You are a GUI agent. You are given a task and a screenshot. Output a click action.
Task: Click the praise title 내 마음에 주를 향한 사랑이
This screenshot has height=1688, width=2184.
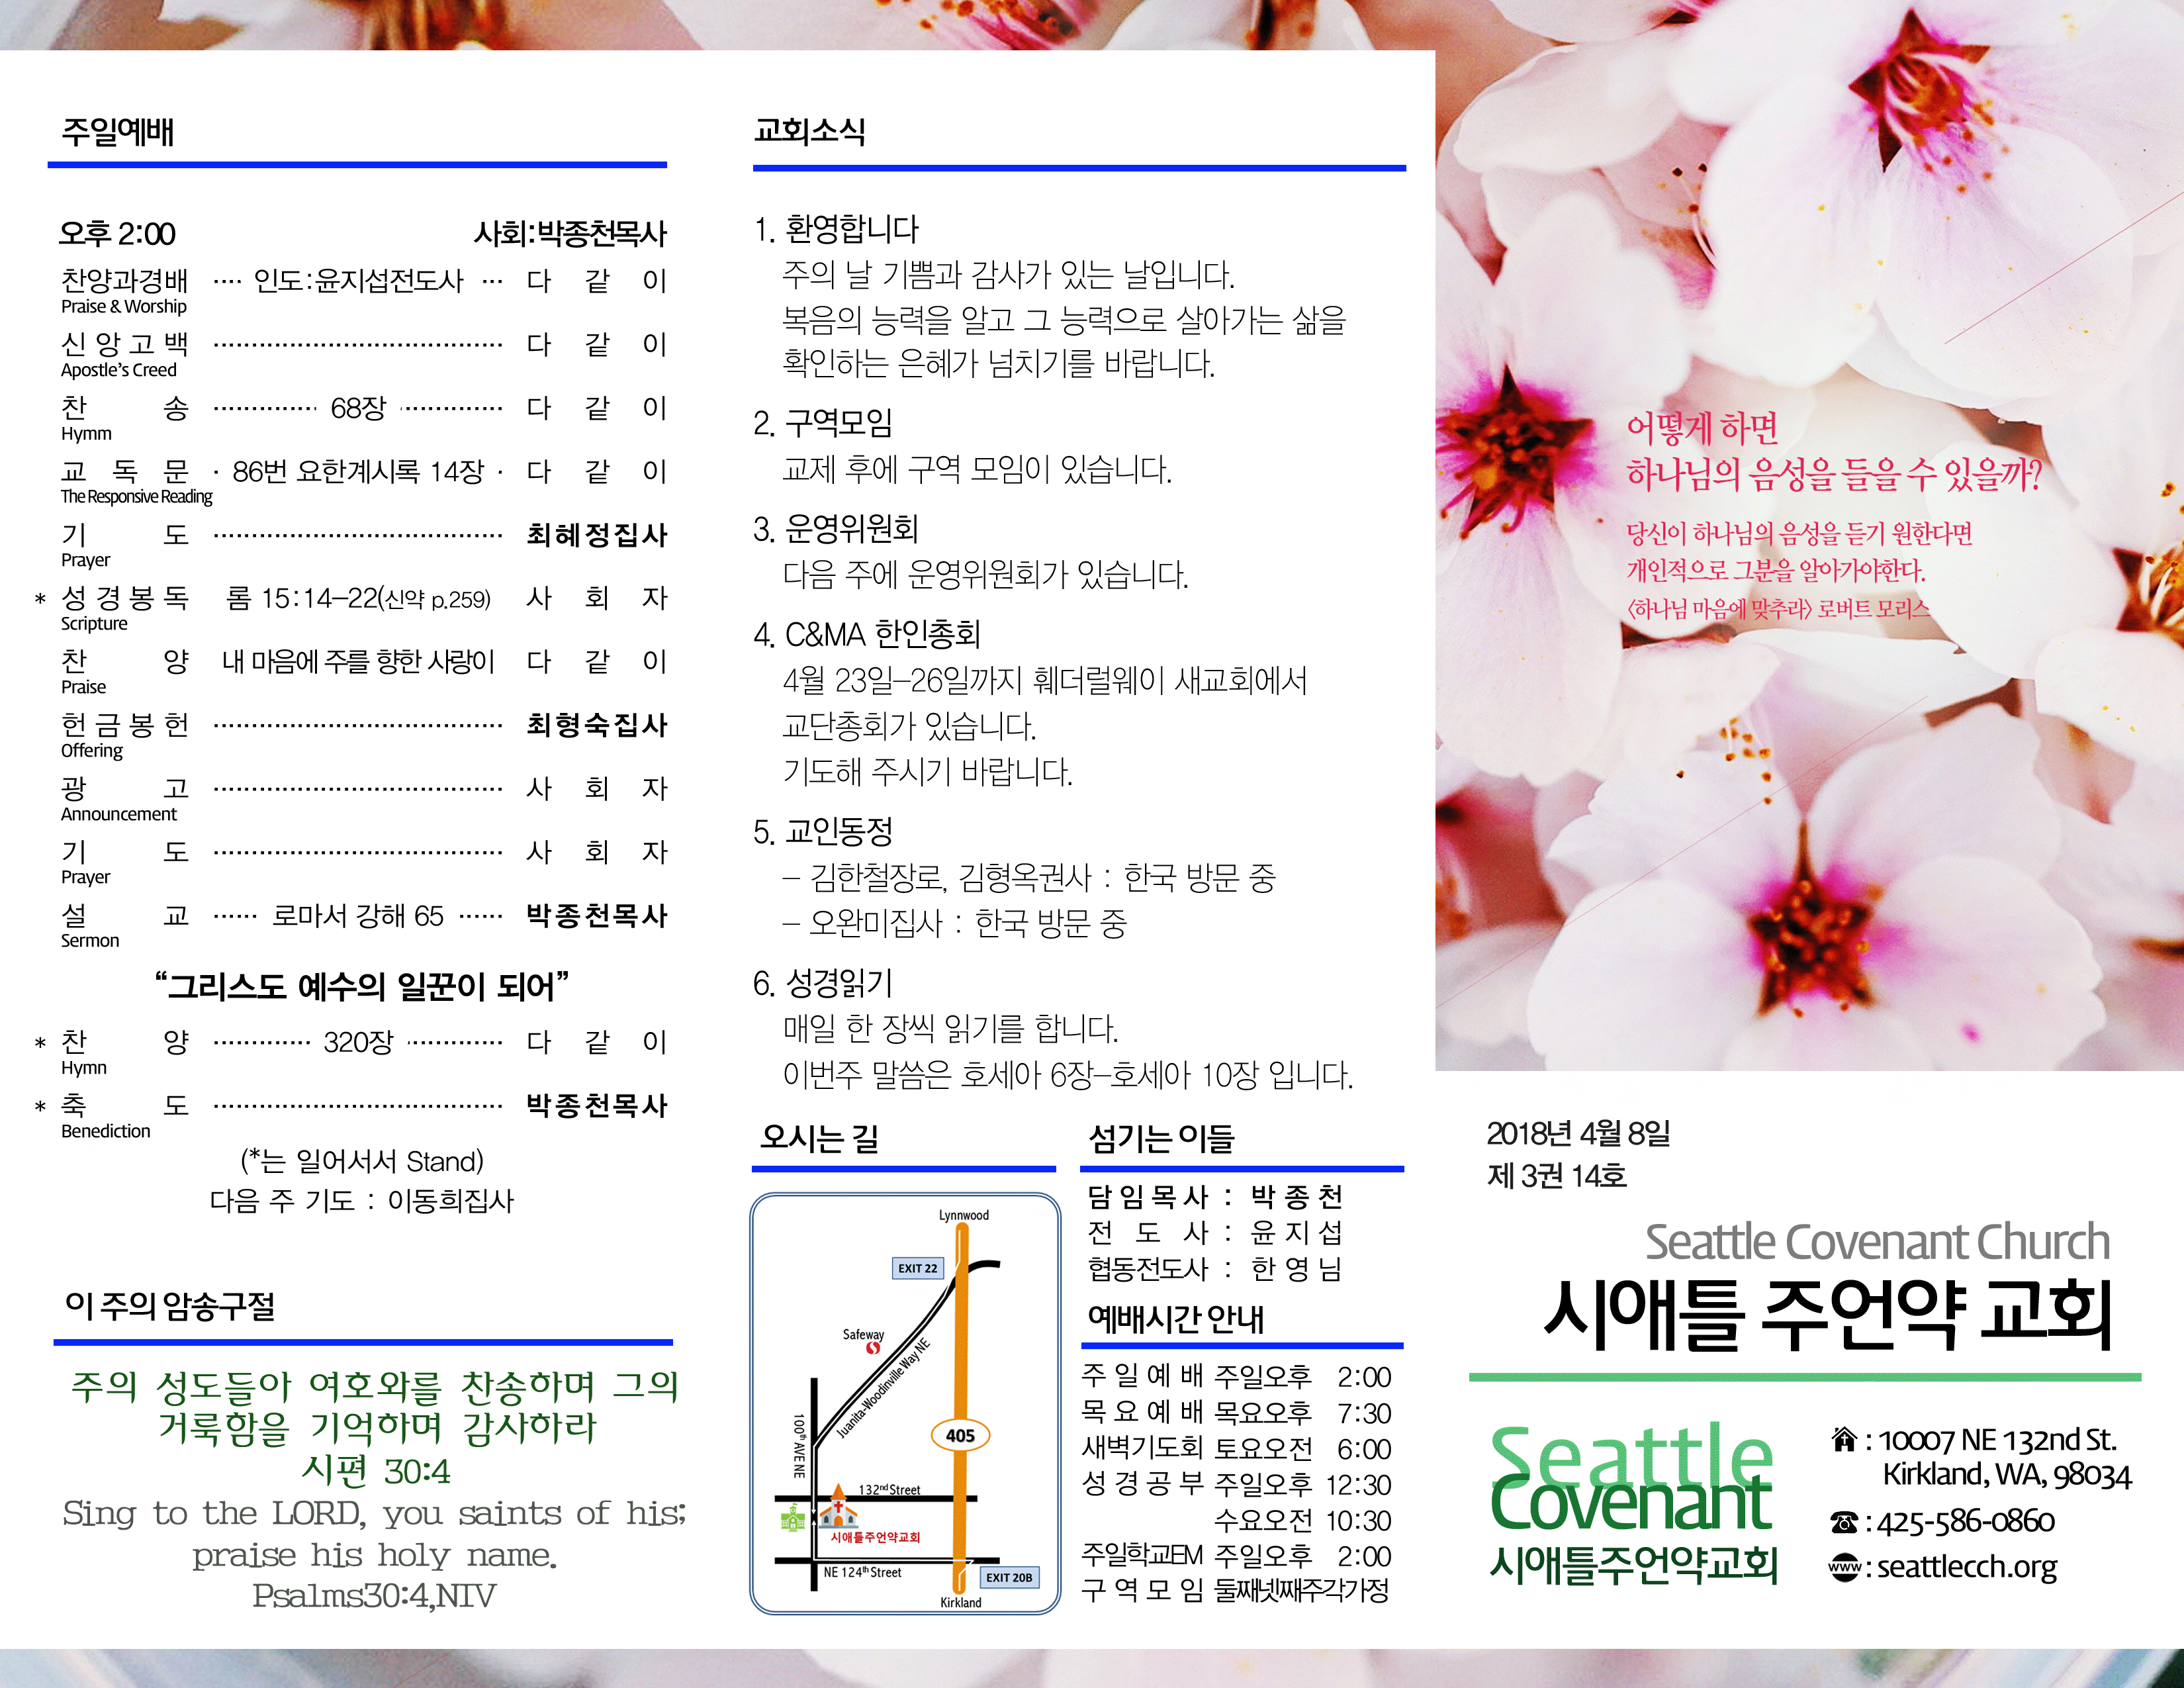[359, 661]
